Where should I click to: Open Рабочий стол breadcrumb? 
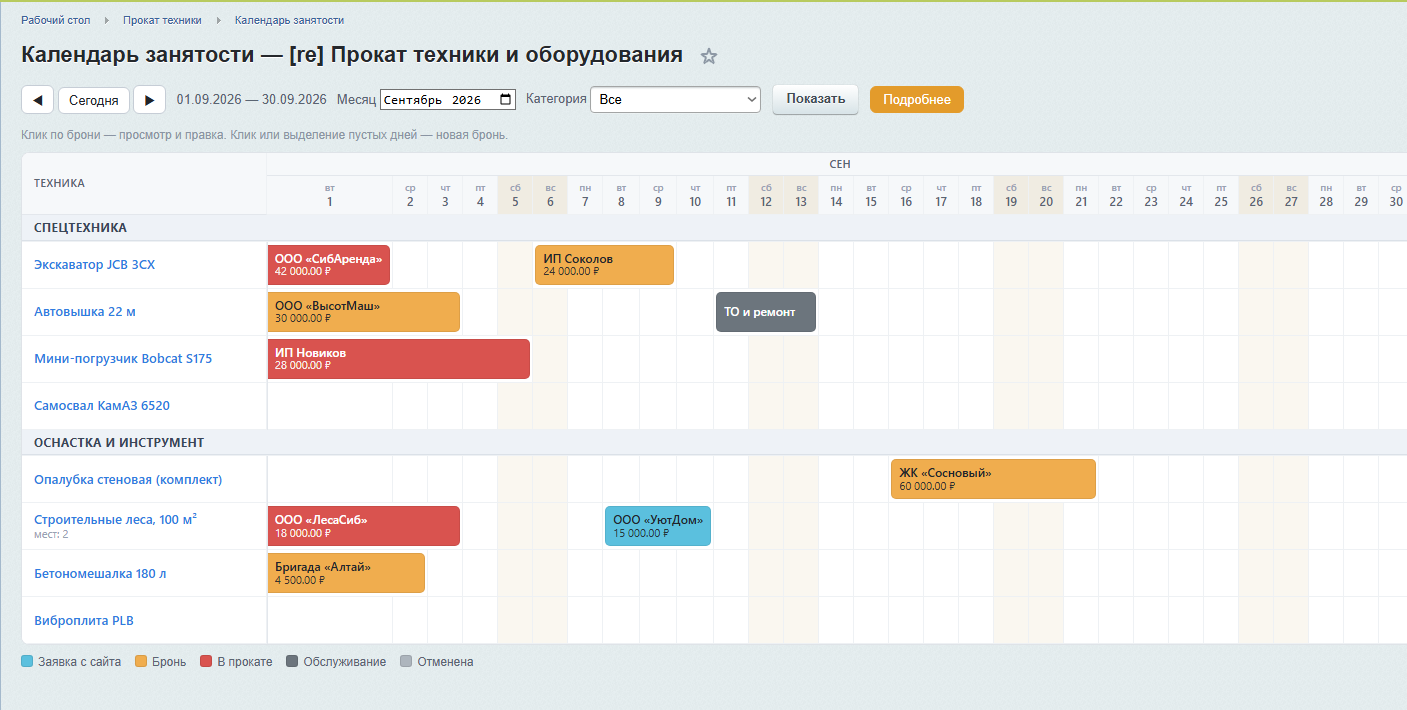tap(56, 20)
